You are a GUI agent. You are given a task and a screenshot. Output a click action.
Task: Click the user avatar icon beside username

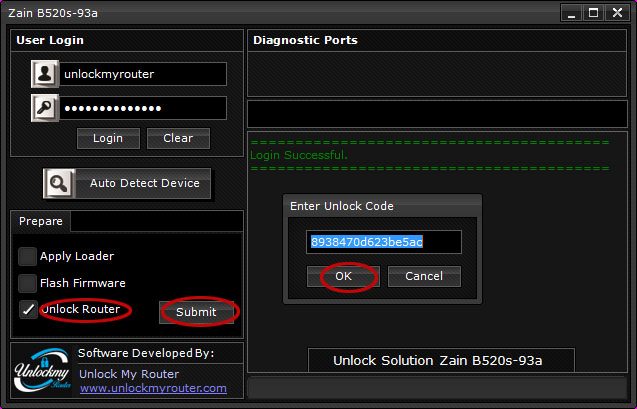[44, 74]
